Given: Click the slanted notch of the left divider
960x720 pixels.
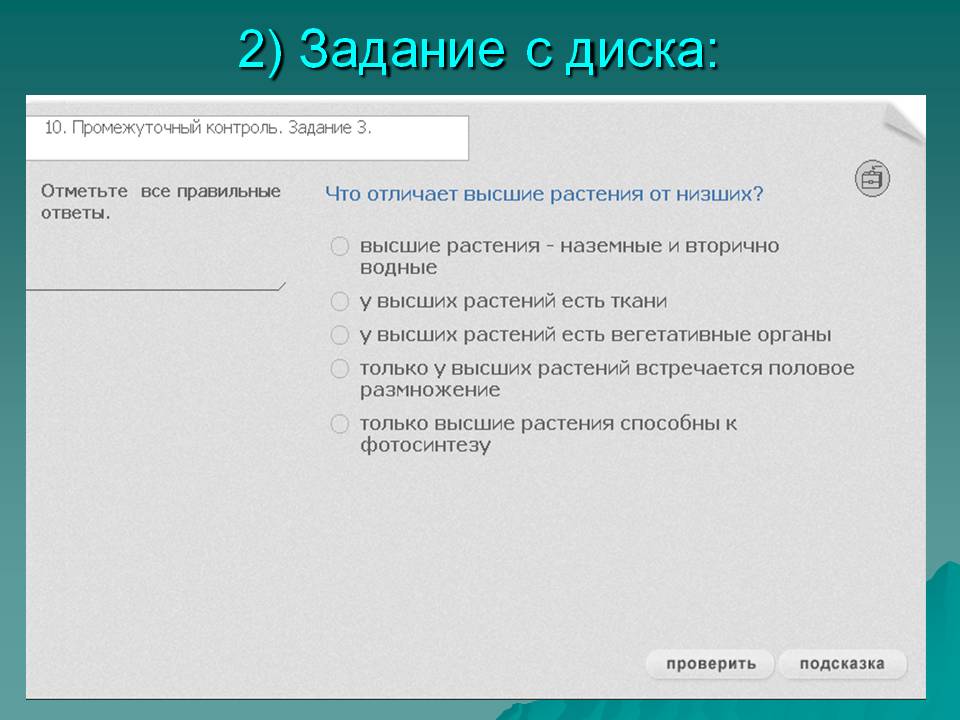Looking at the screenshot, I should point(281,286).
